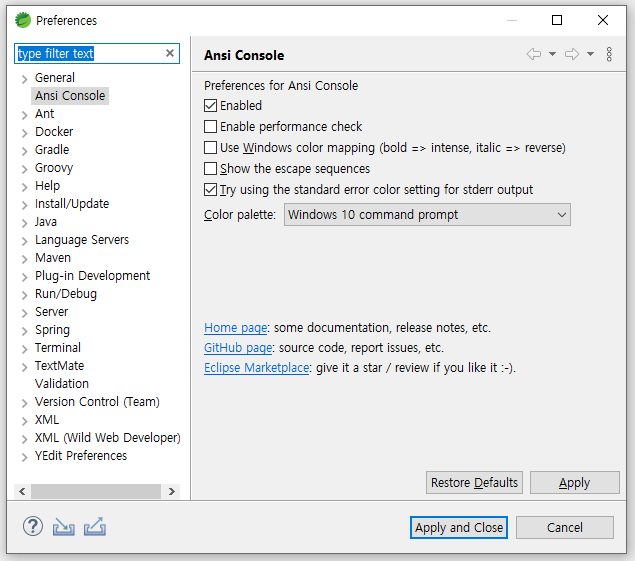The width and height of the screenshot is (635, 561).
Task: Expand the Ant tree node
Action: [25, 115]
